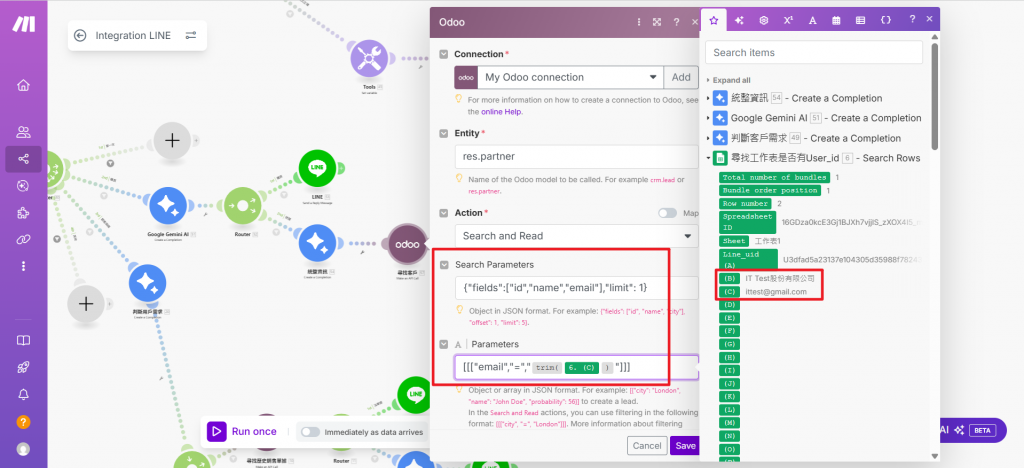
Task: Select the LINE Send a Reply Message module
Action: (317, 168)
